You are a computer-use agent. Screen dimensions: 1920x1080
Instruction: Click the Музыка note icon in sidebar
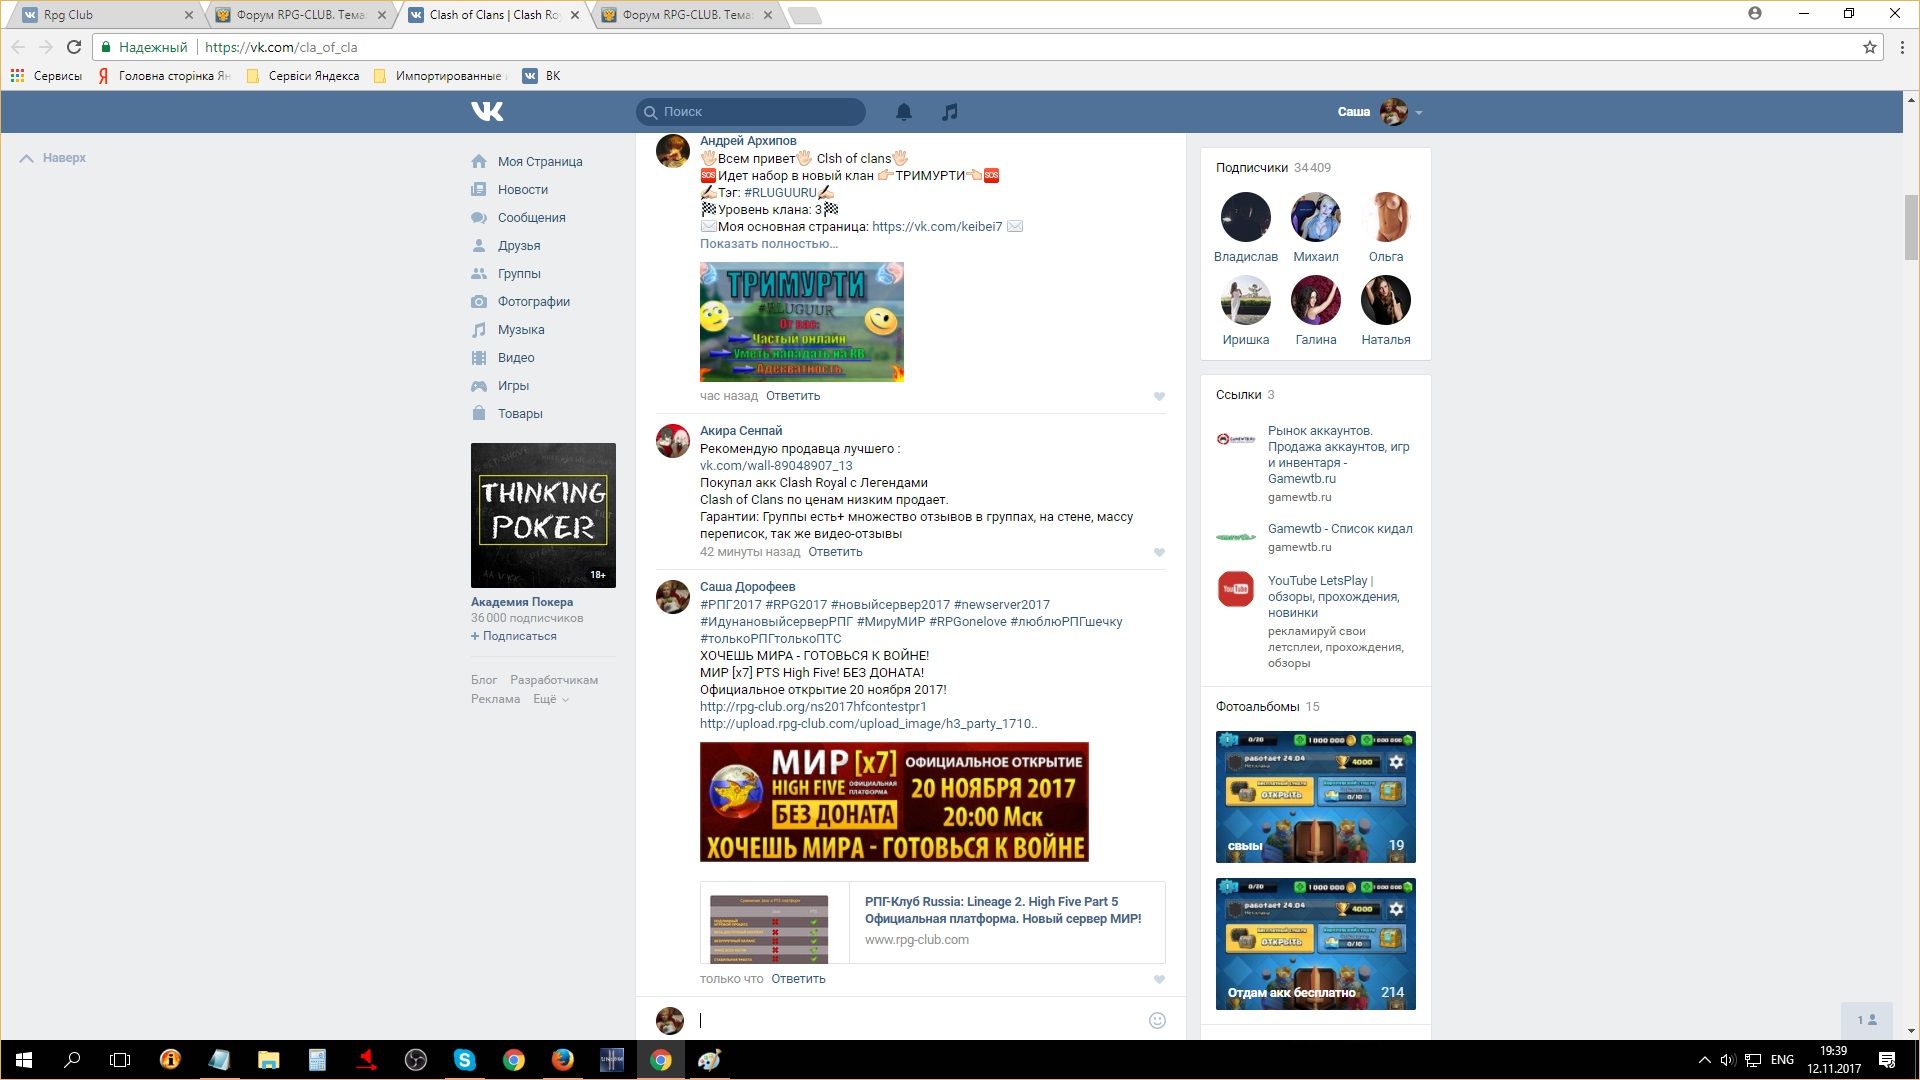479,330
